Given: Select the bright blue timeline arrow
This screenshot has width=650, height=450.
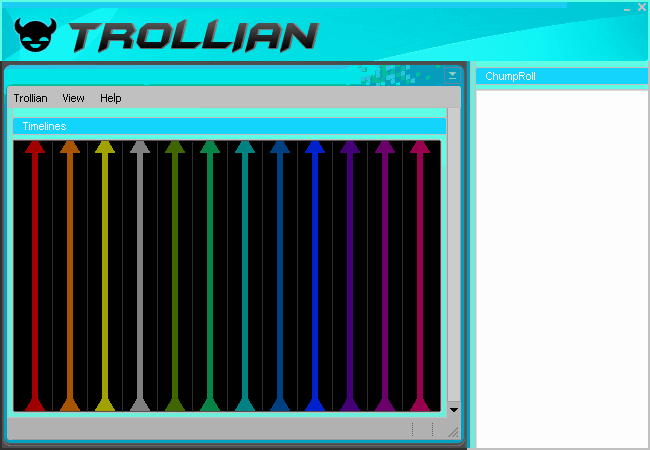Looking at the screenshot, I should [x=315, y=275].
